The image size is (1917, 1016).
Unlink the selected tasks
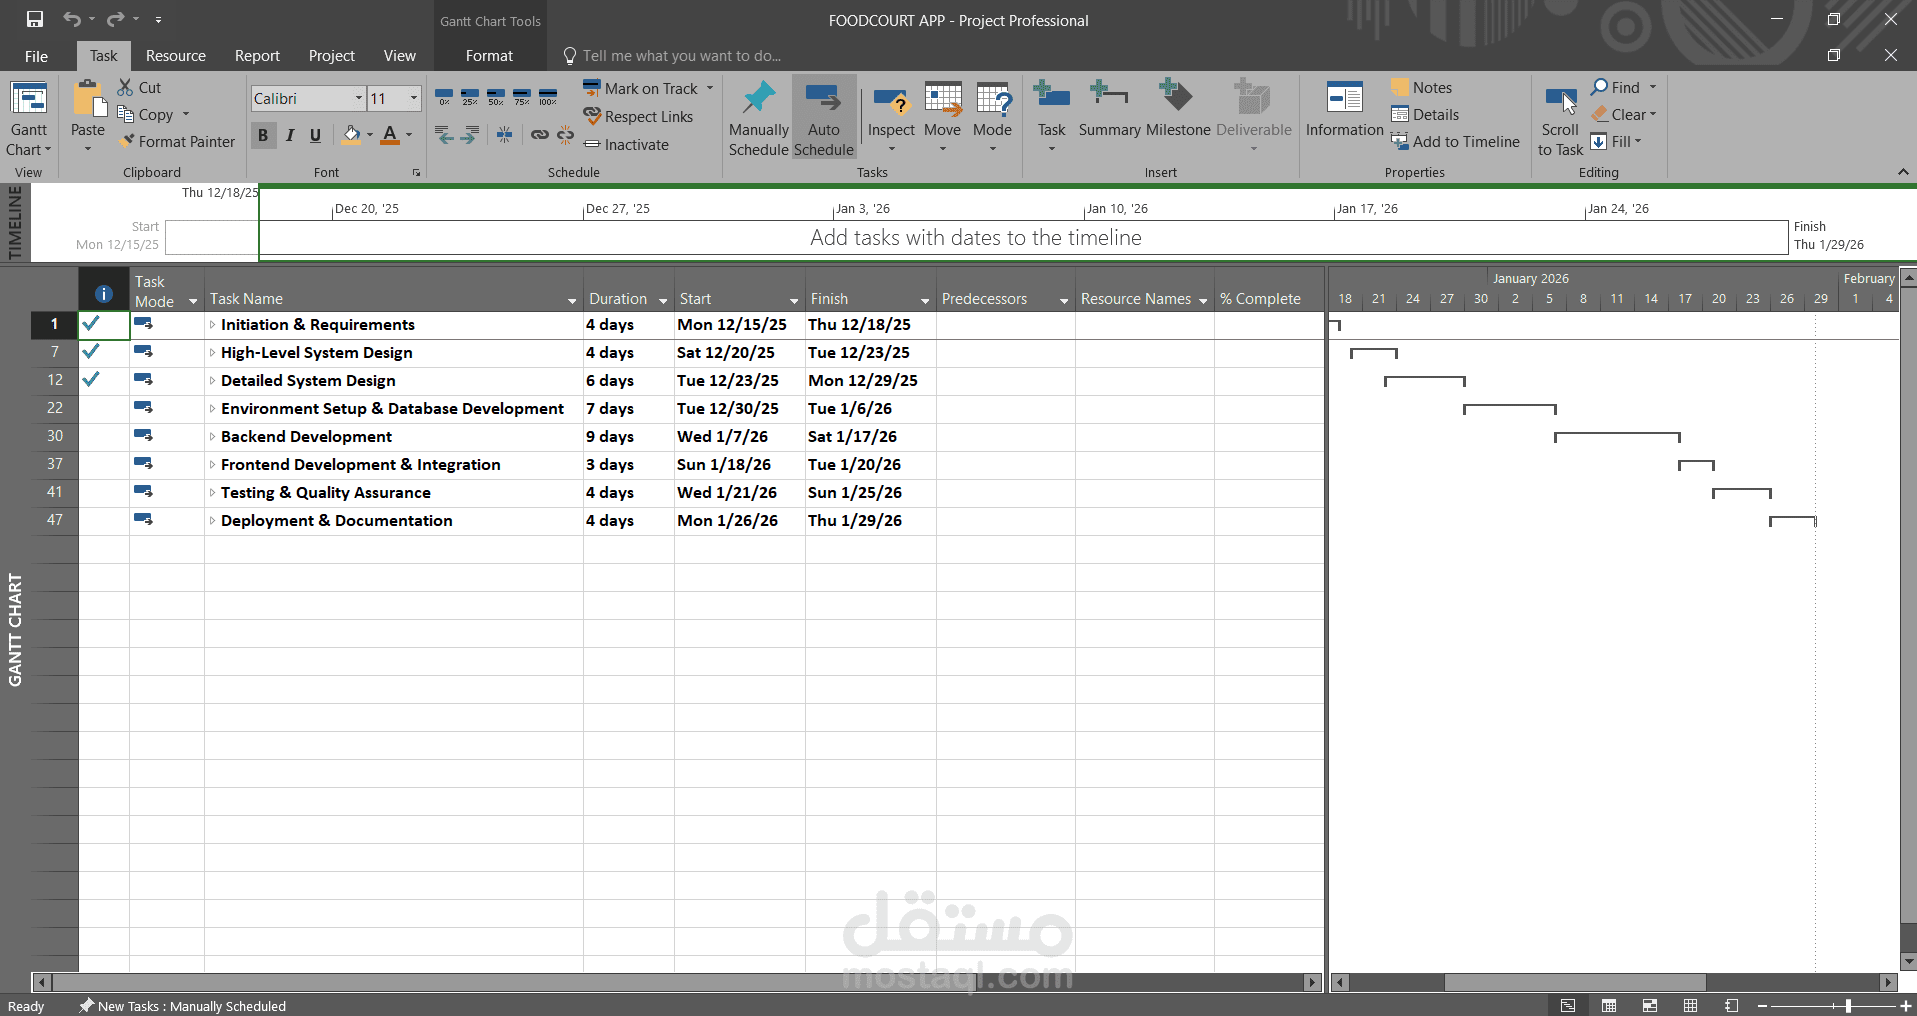(566, 135)
